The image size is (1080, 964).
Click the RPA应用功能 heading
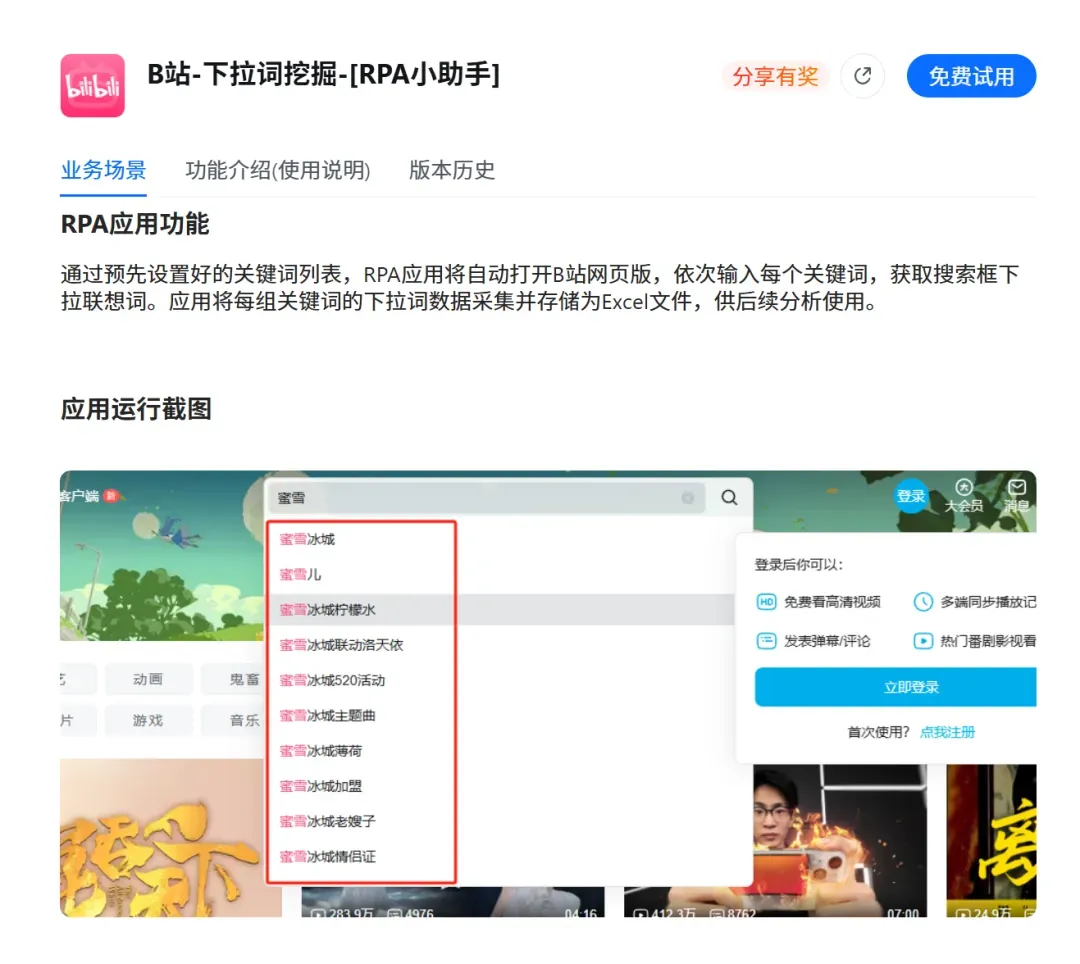pyautogui.click(x=135, y=224)
